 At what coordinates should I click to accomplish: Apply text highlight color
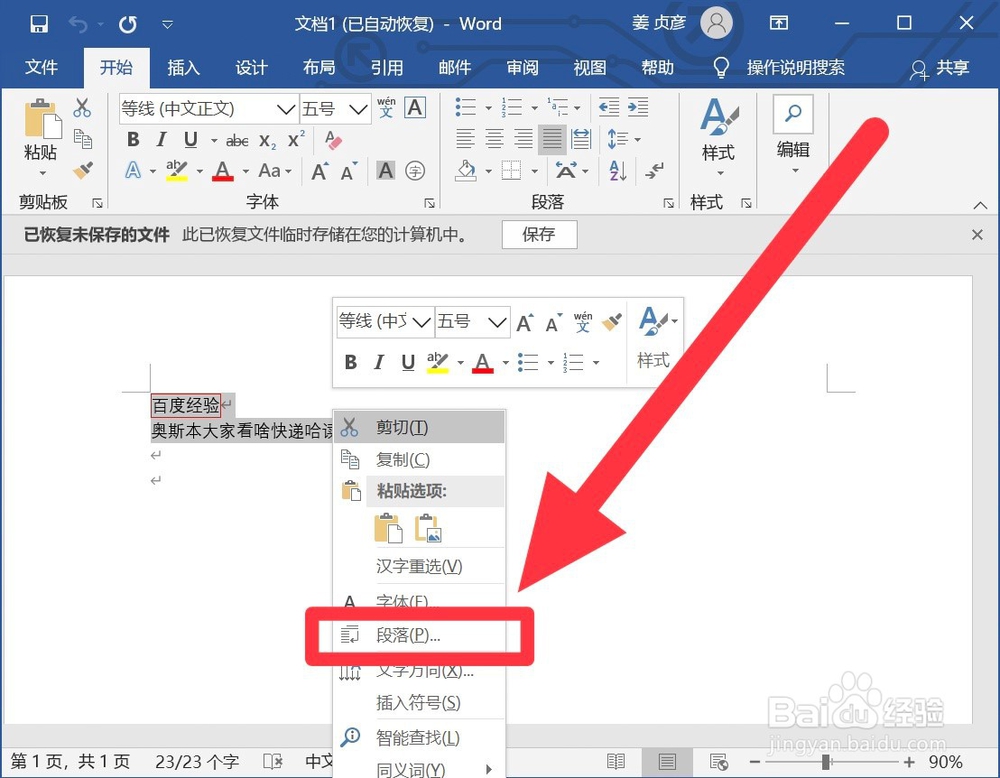178,170
